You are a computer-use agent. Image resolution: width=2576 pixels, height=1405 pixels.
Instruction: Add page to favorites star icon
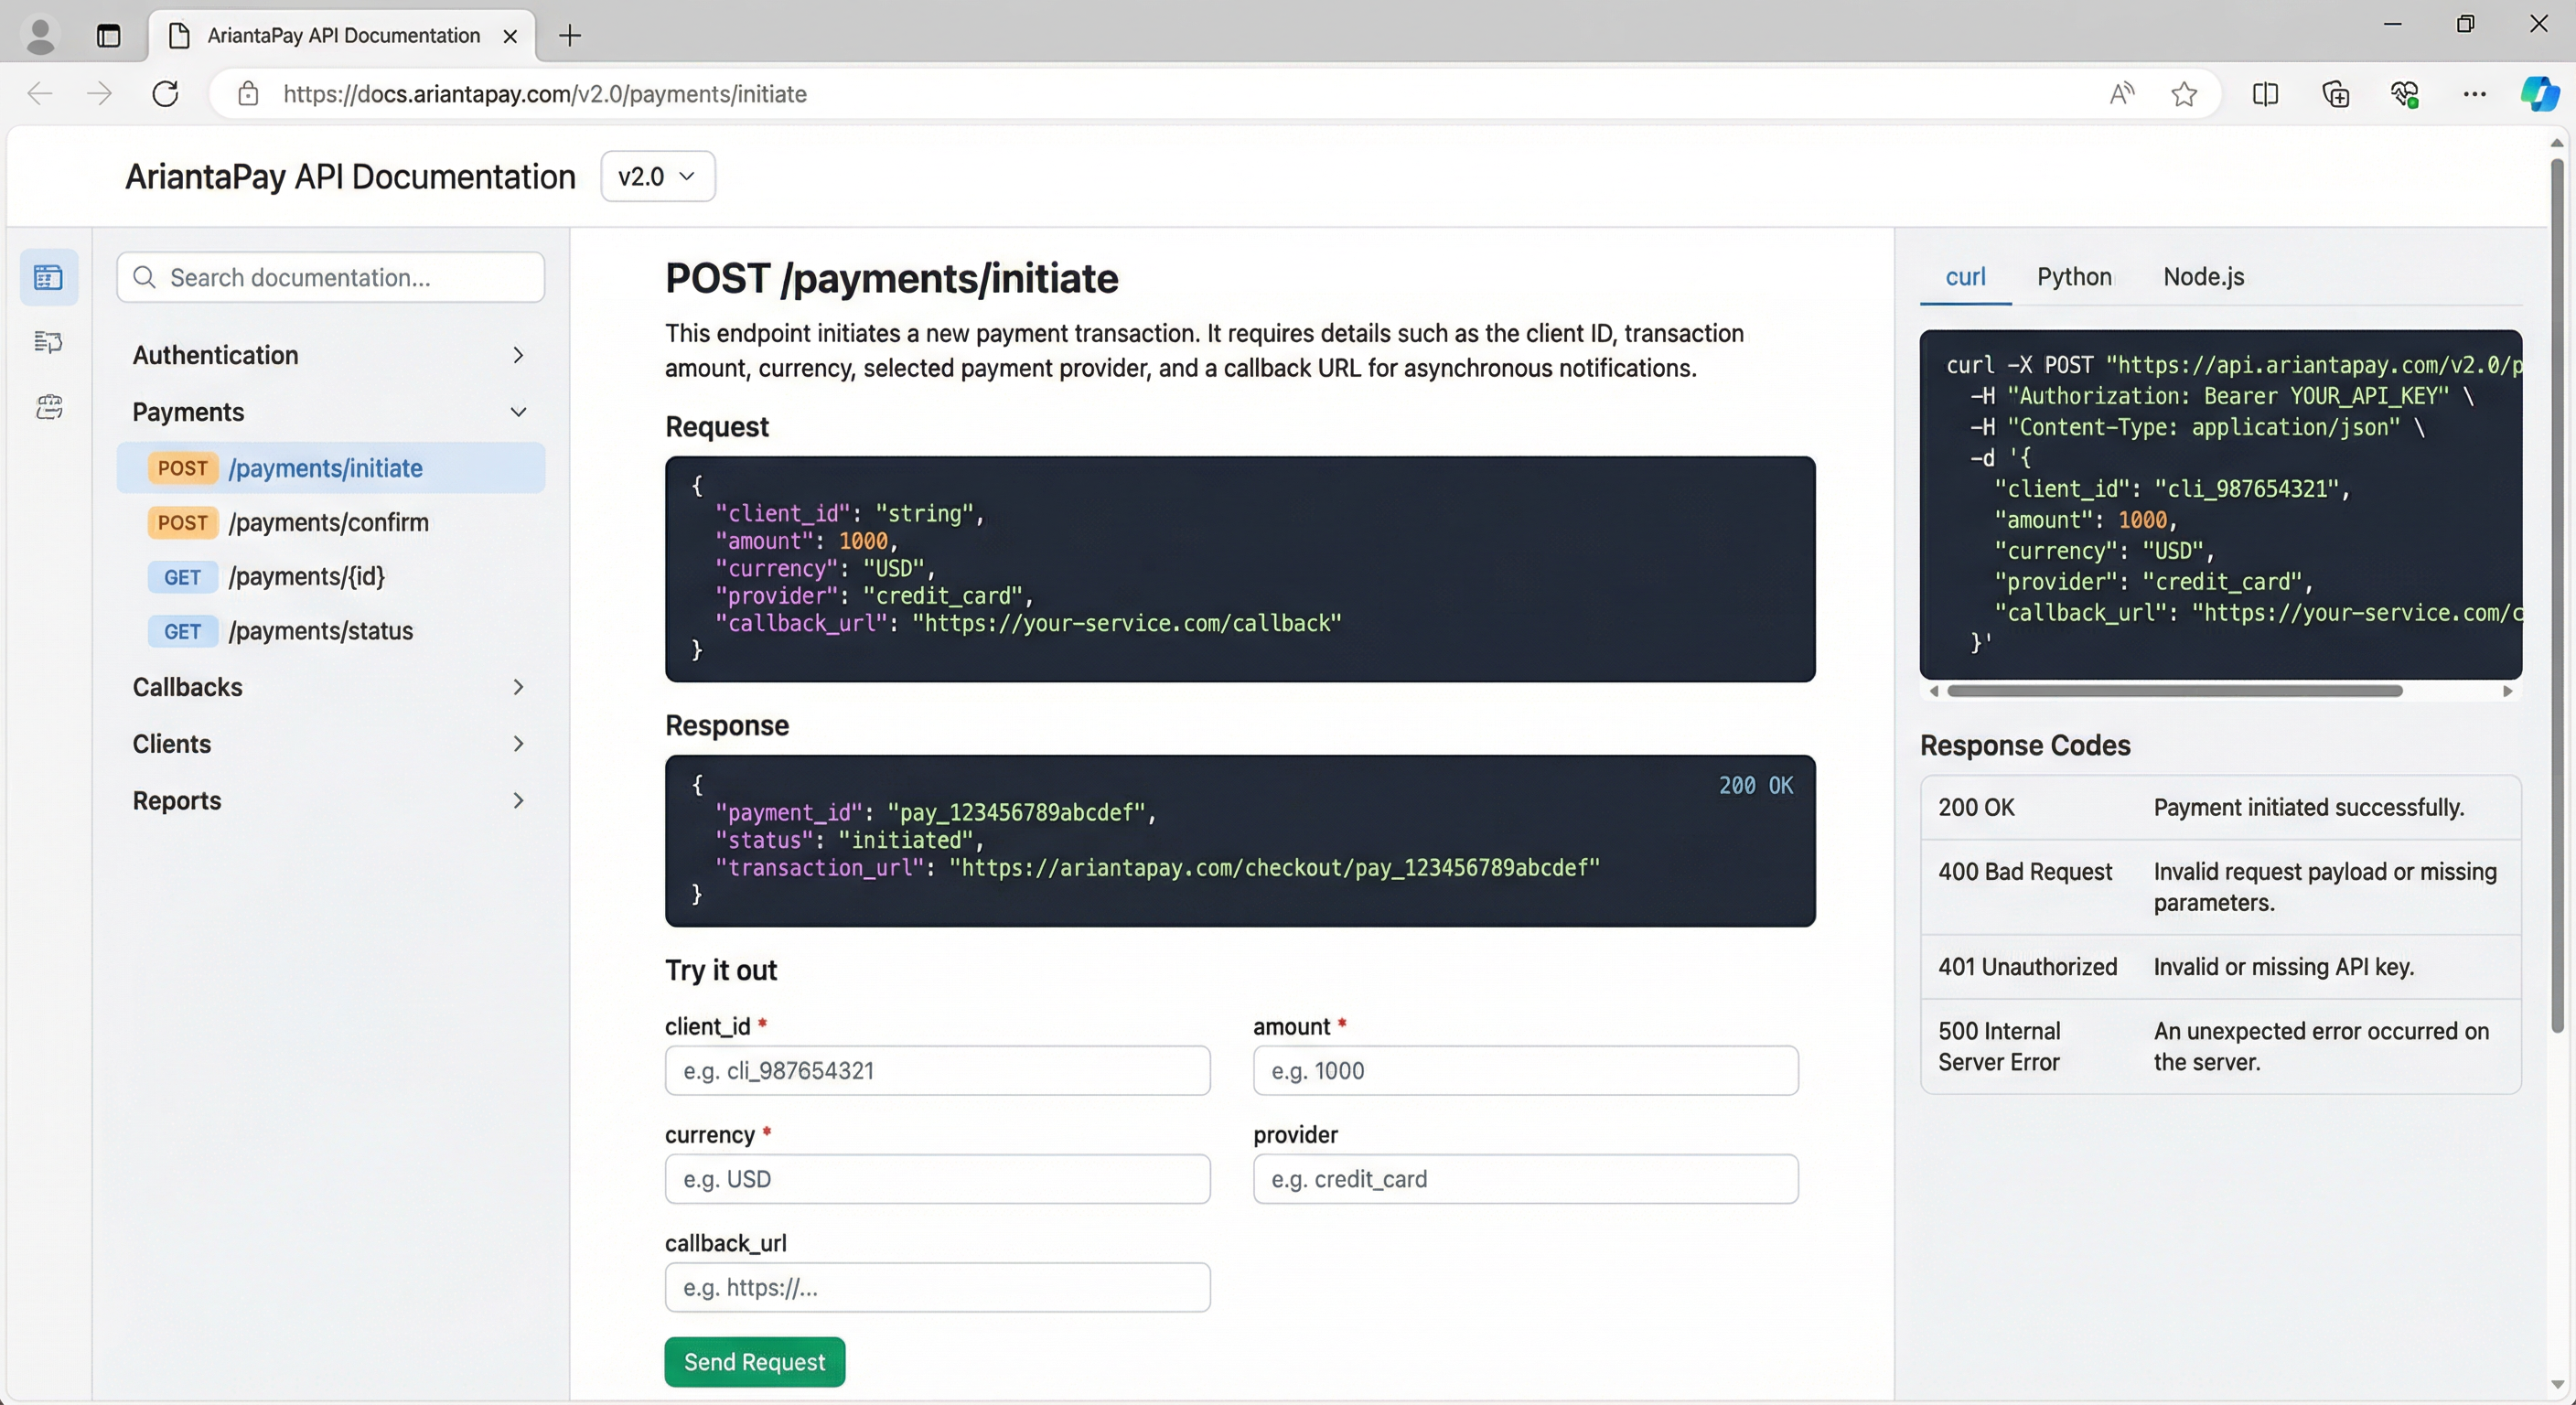(x=2184, y=94)
